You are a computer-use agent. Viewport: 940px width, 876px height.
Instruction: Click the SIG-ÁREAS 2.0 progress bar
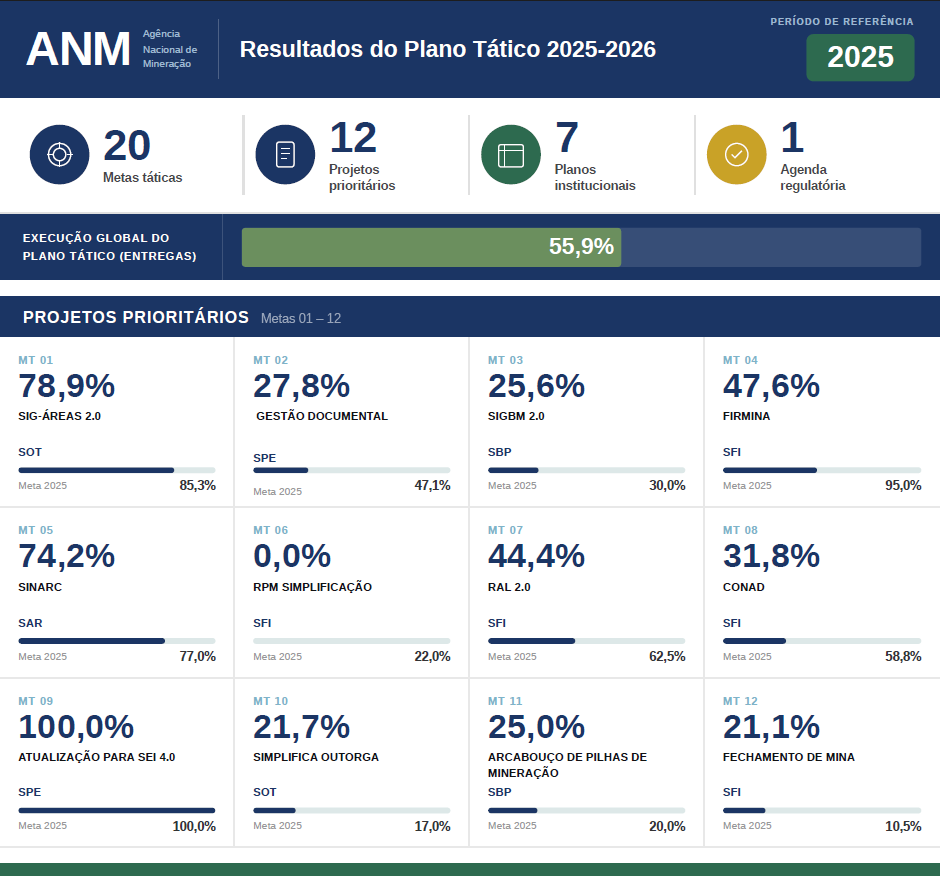click(x=117, y=470)
